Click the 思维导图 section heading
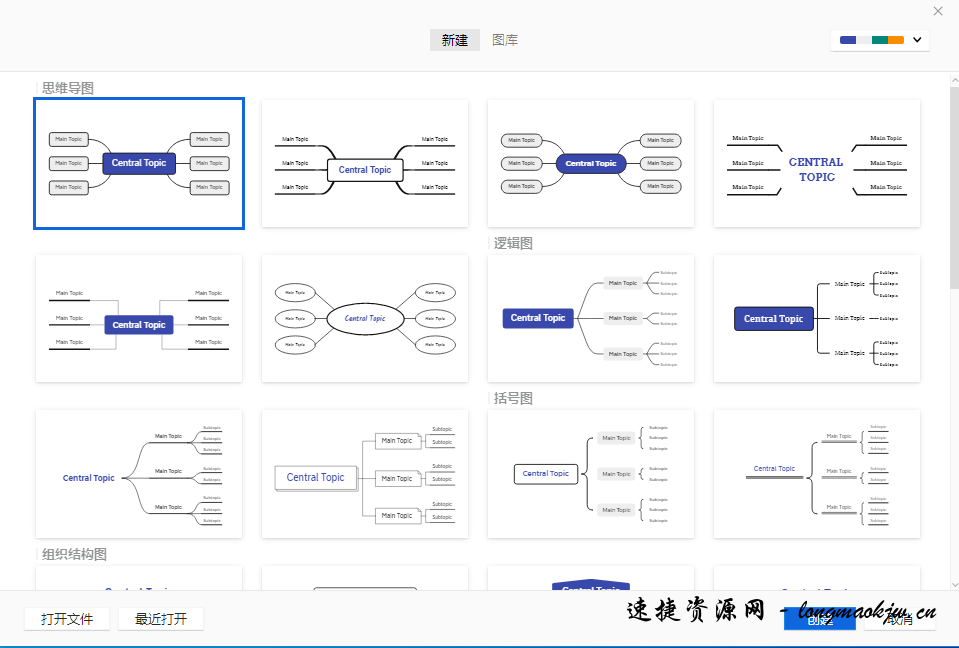 pos(68,89)
